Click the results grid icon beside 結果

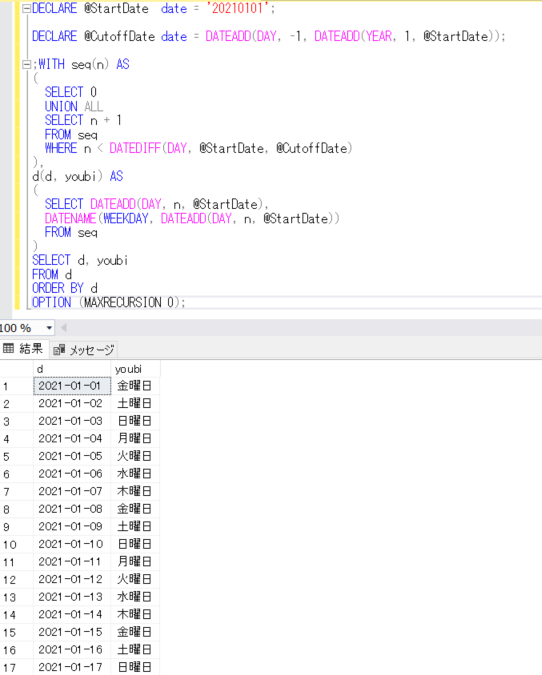(9, 348)
